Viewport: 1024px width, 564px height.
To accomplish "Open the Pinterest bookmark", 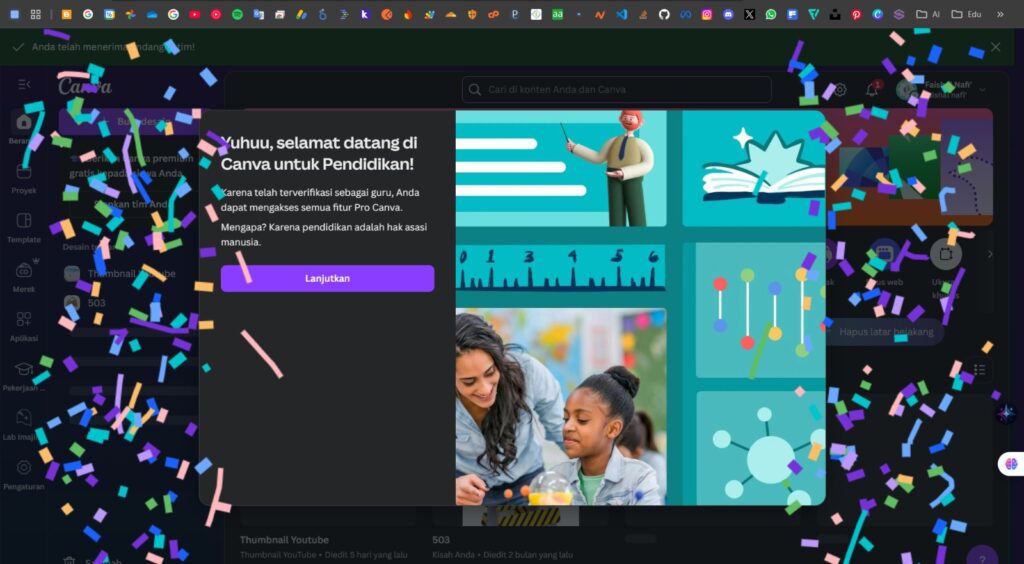I will [x=856, y=14].
